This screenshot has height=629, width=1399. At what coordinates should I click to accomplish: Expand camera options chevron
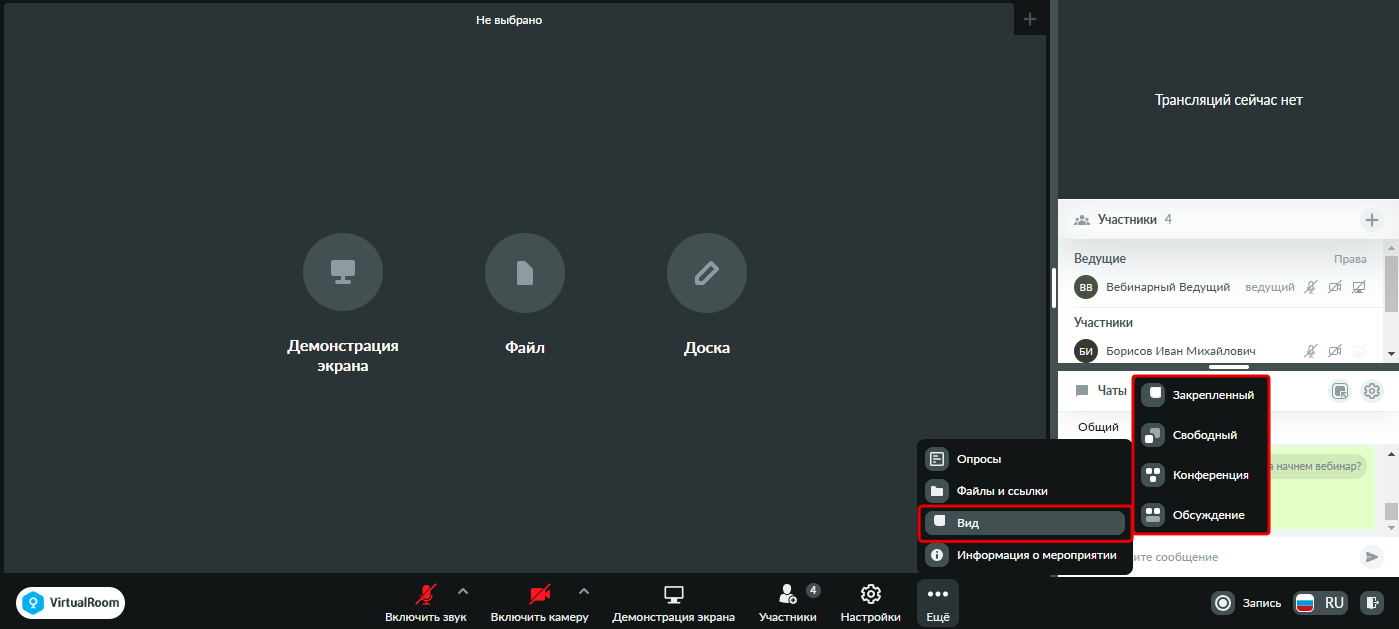pyautogui.click(x=584, y=591)
